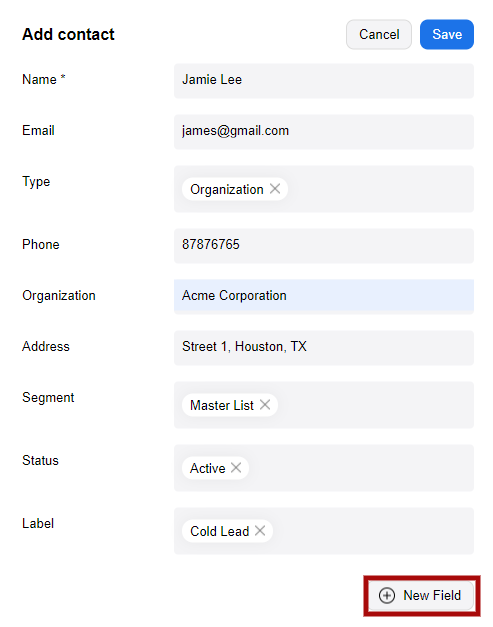493x627 pixels.
Task: Remove the Organization tag from Type
Action: 275,189
